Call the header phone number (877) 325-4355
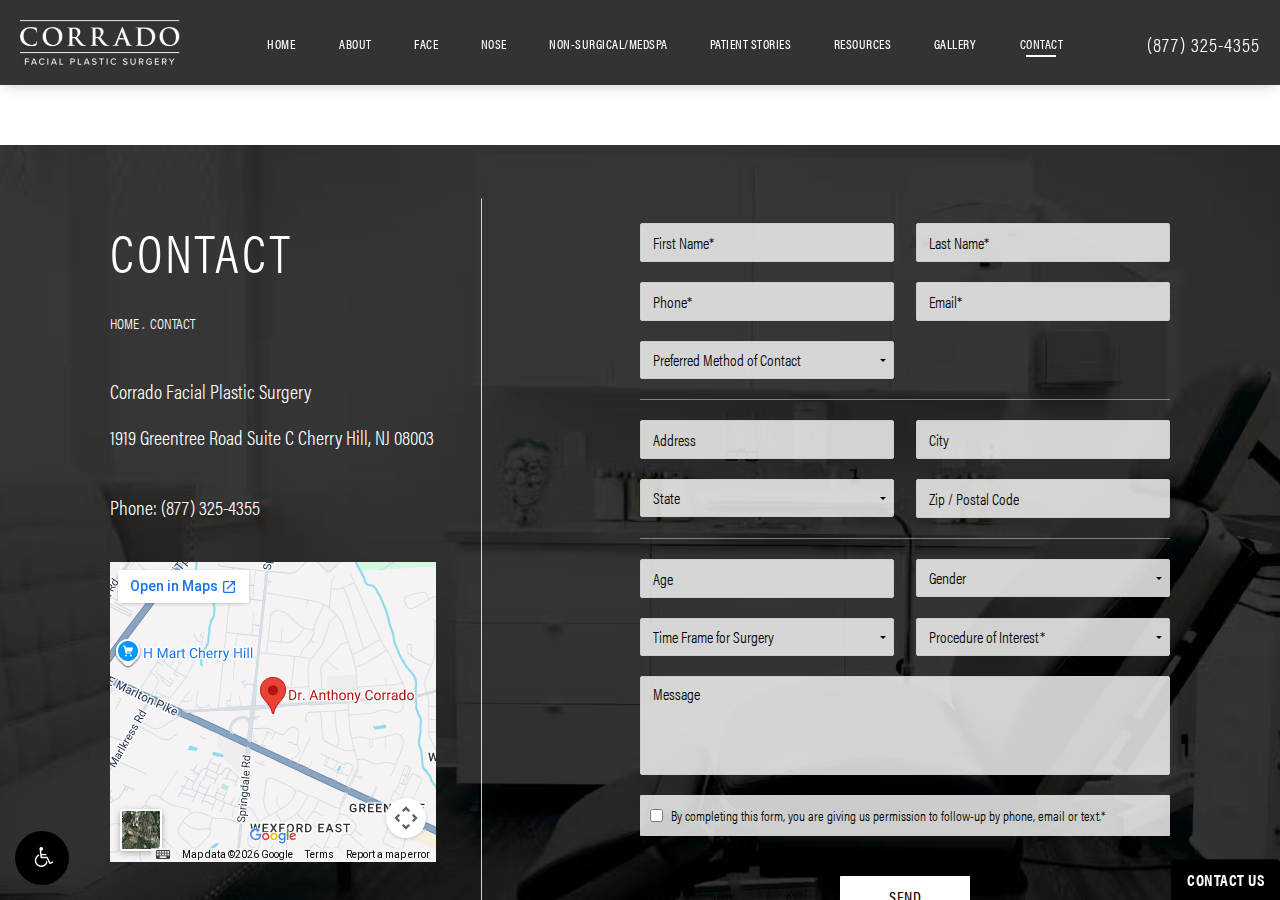Image resolution: width=1280 pixels, height=900 pixels. (1203, 45)
